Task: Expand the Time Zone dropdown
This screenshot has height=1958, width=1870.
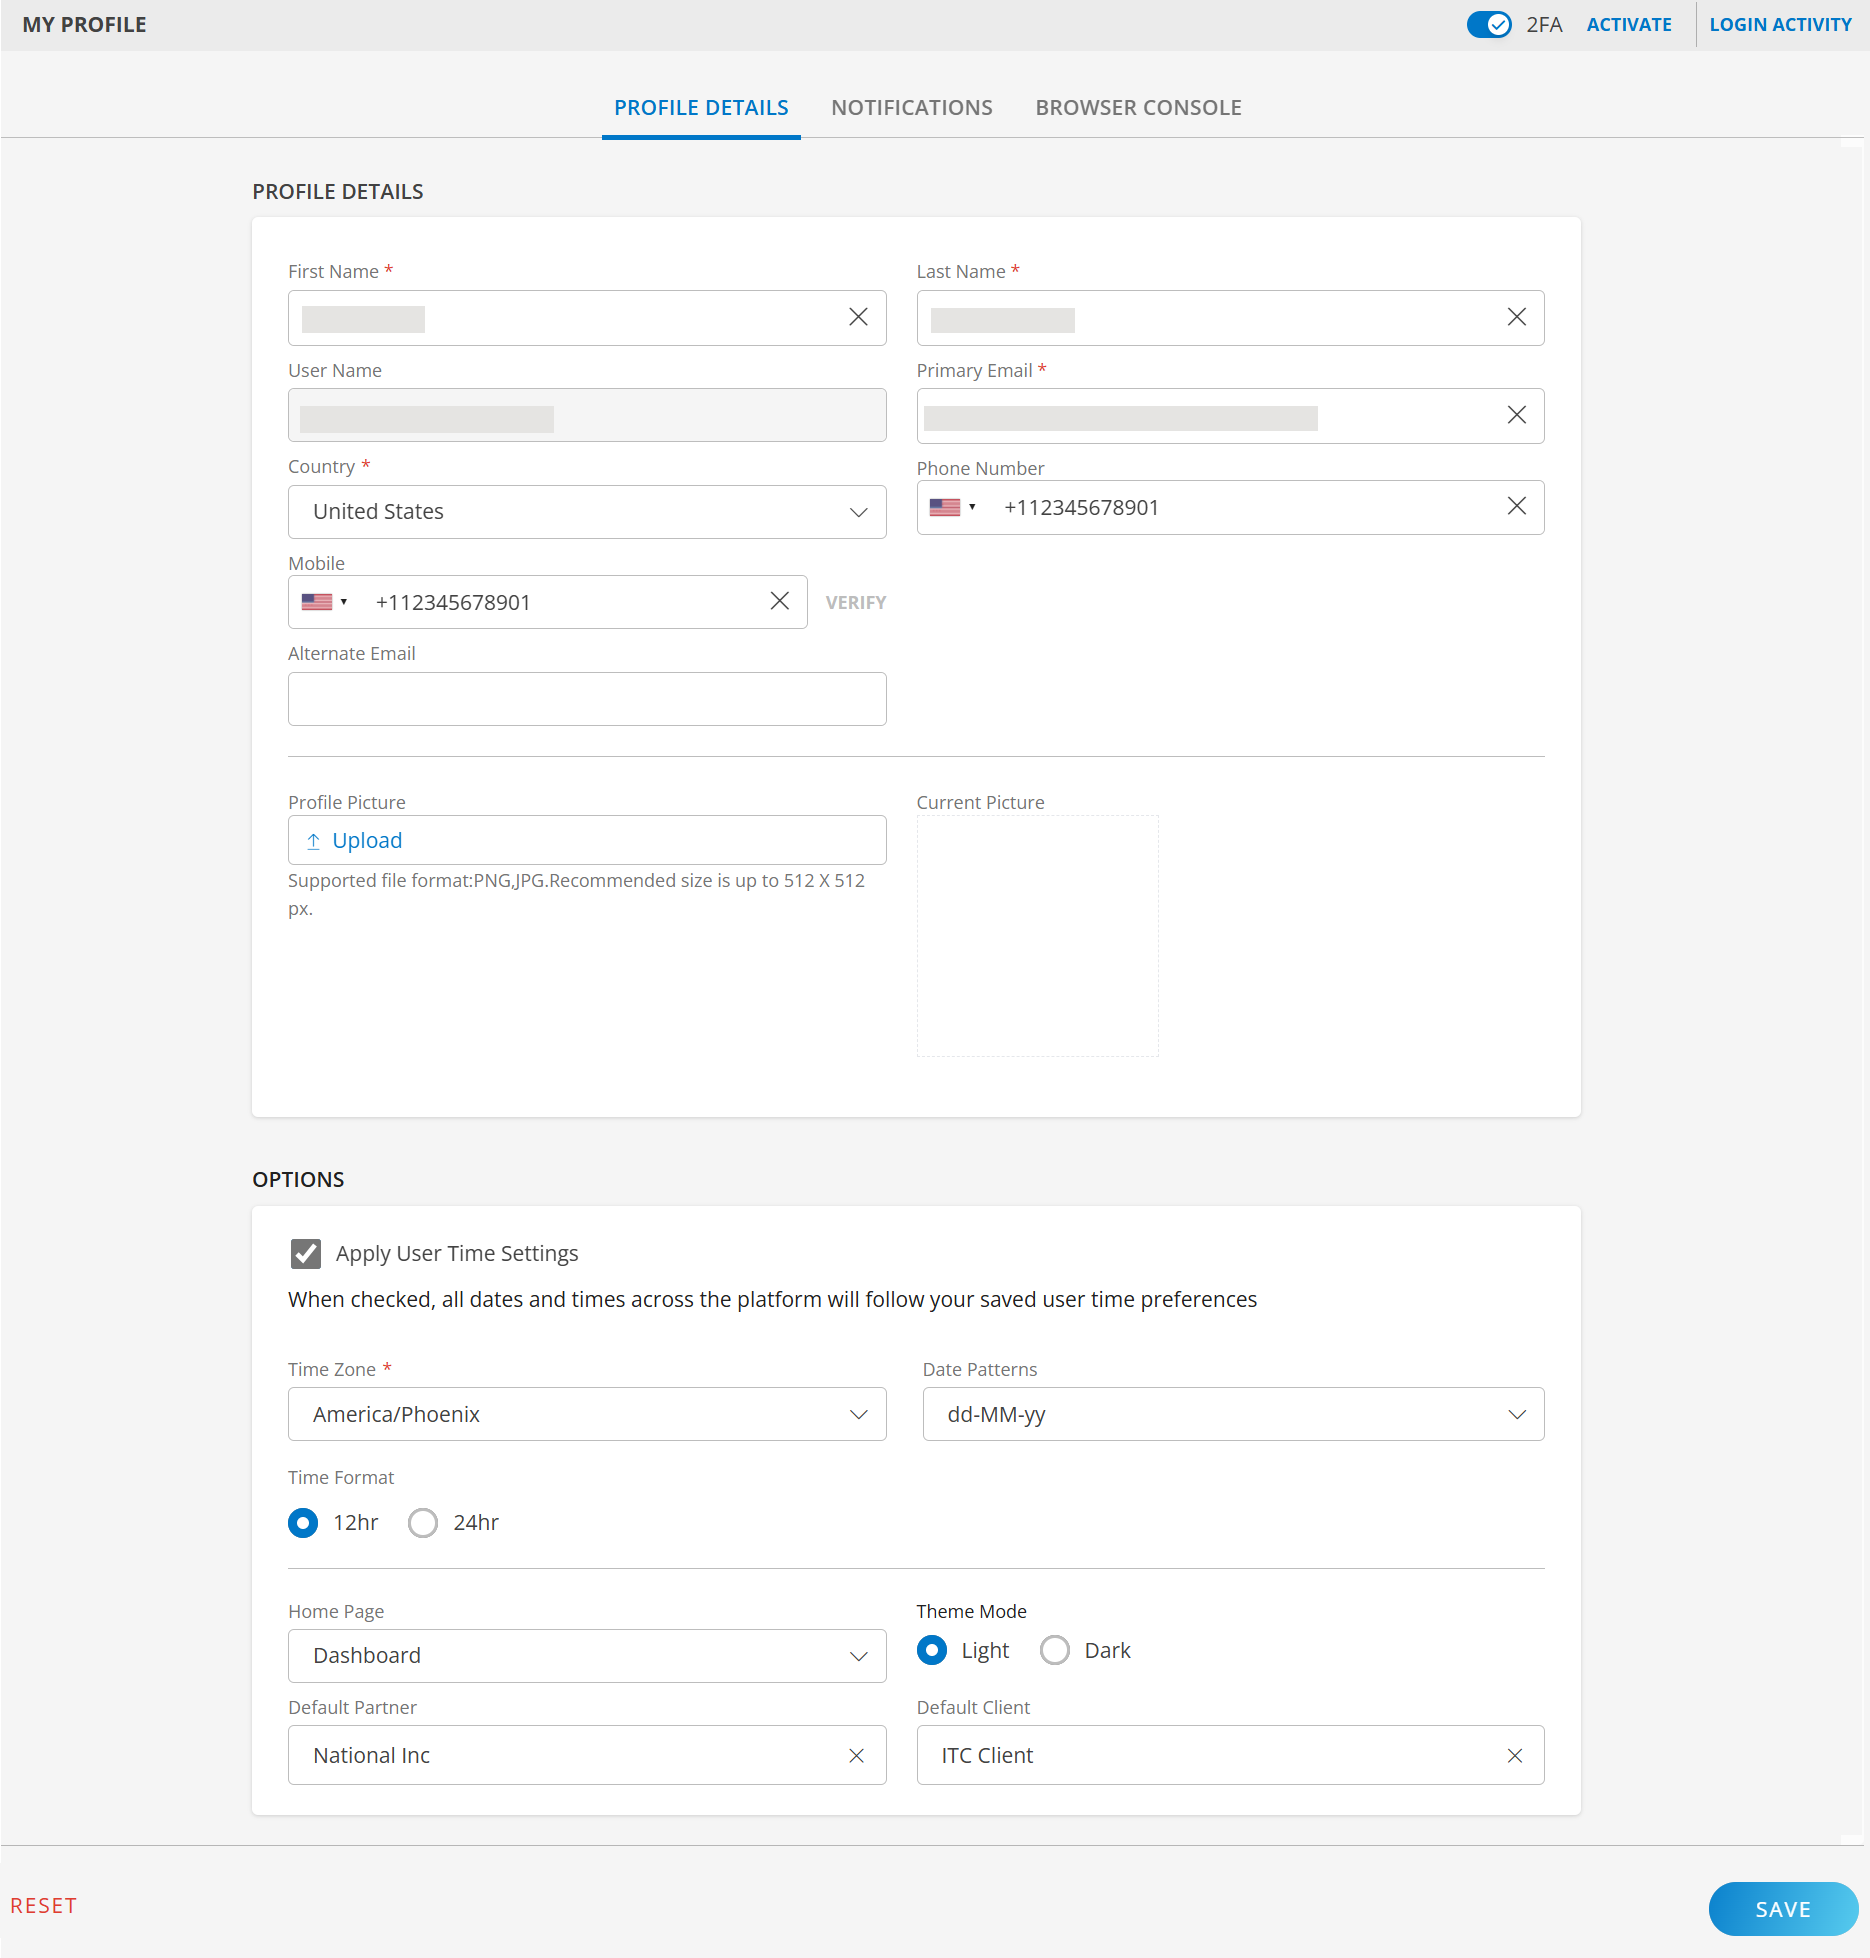Action: (x=587, y=1414)
